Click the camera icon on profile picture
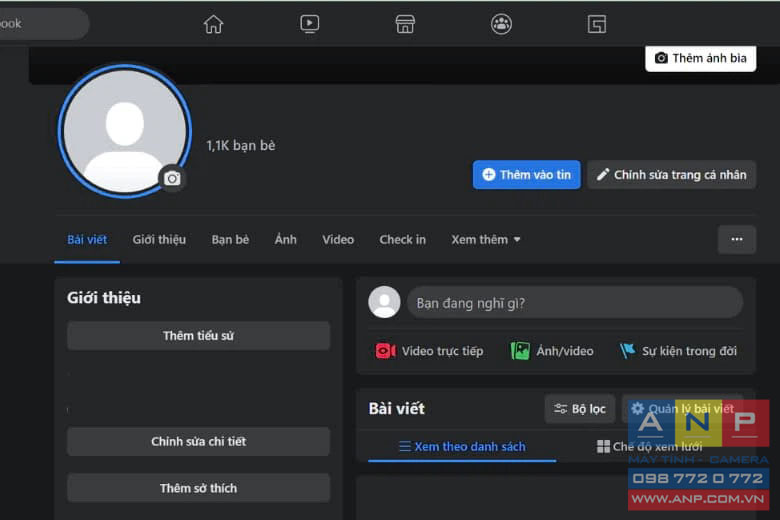Screen dimensions: 780x520 (172, 178)
